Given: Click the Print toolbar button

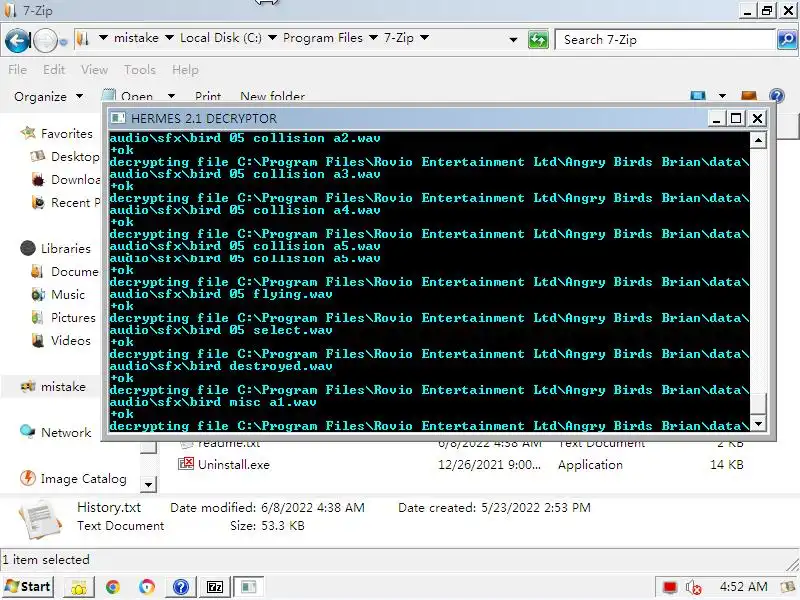Looking at the screenshot, I should coord(208,96).
